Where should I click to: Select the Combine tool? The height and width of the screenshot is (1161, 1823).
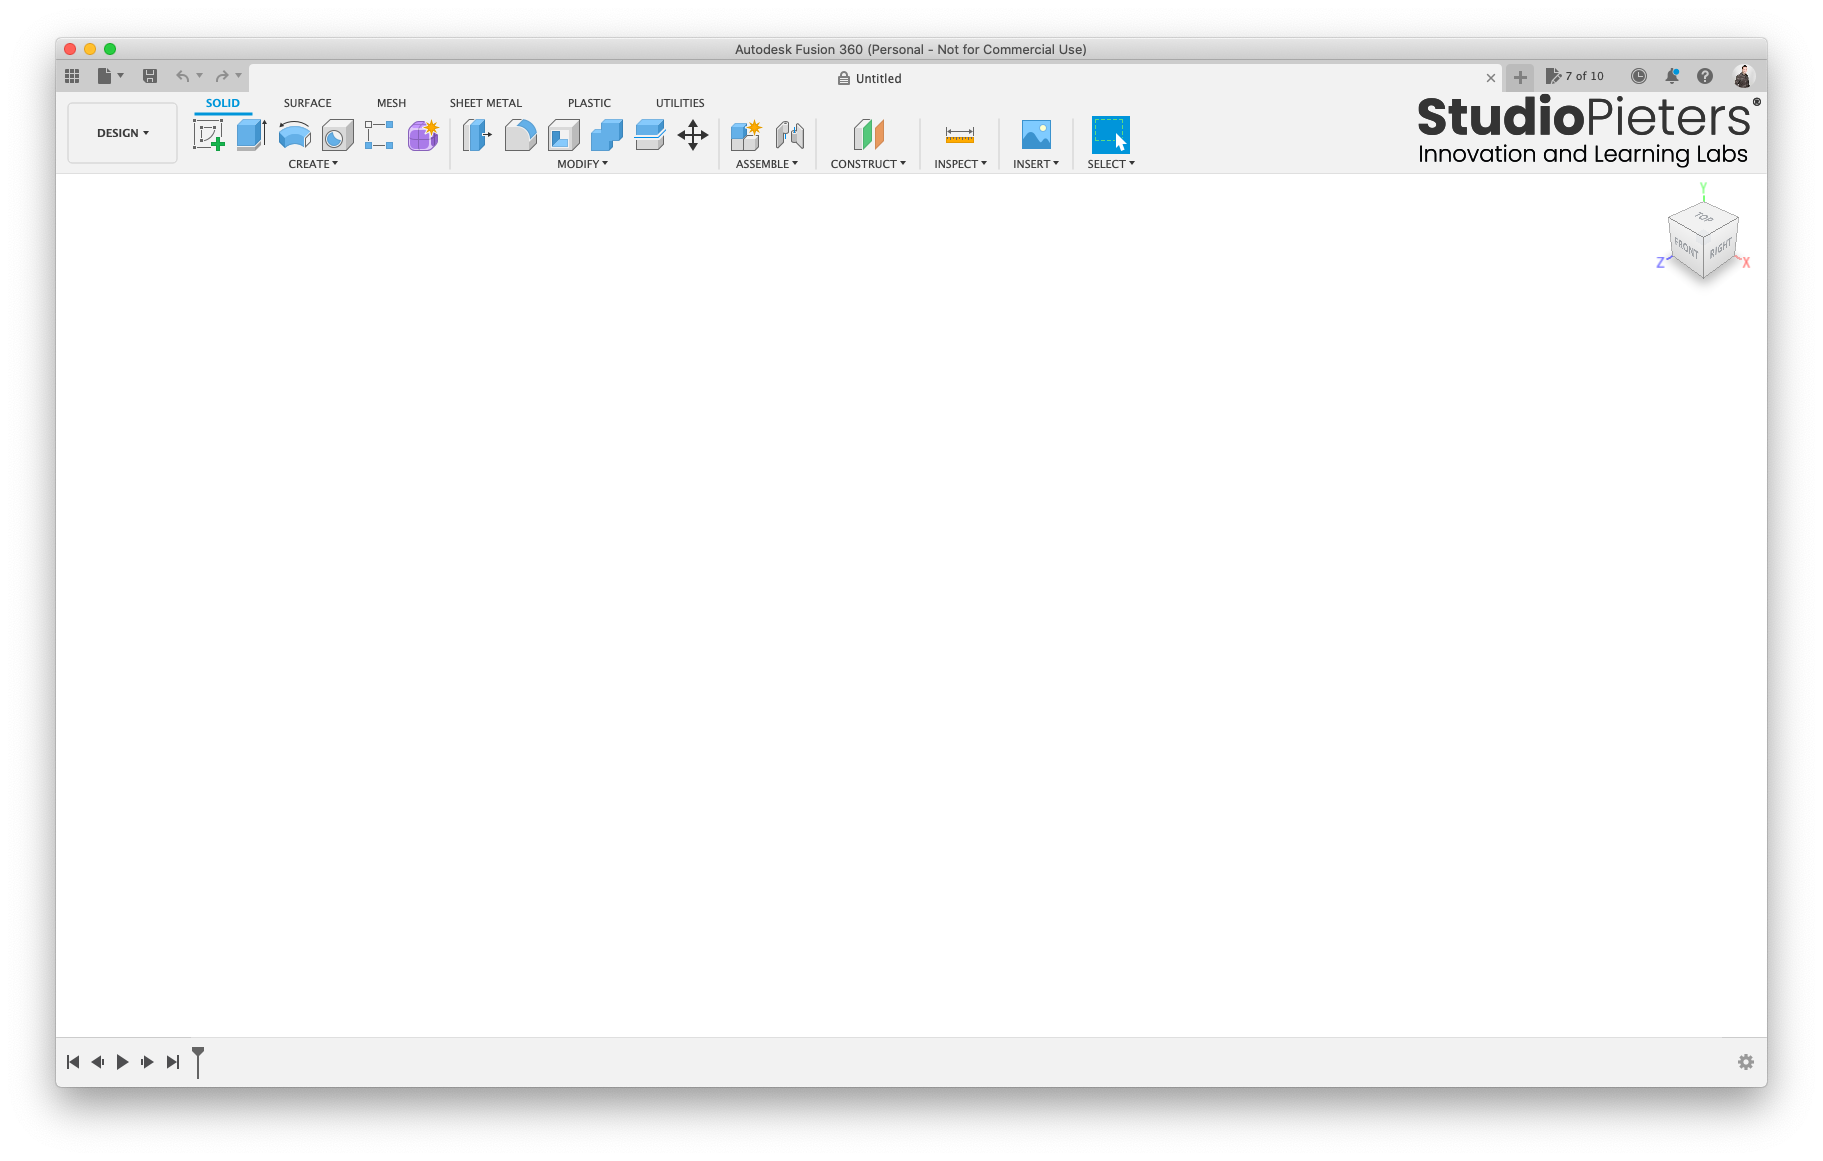click(606, 135)
